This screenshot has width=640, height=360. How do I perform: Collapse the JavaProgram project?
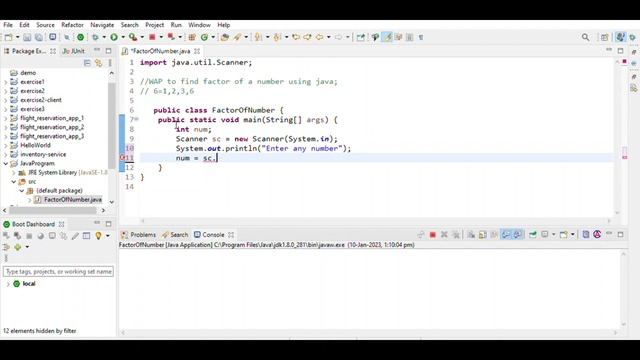point(6,164)
